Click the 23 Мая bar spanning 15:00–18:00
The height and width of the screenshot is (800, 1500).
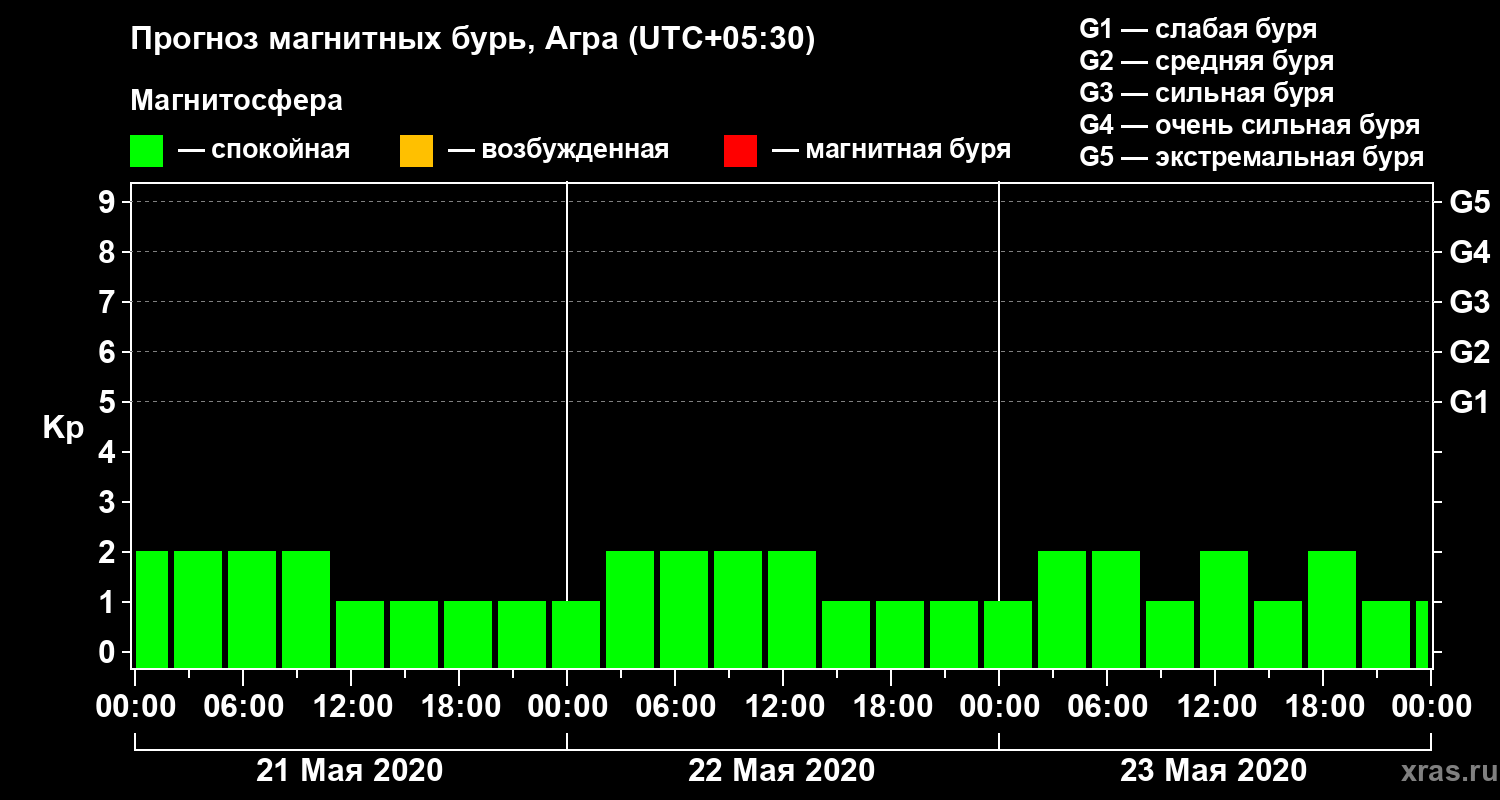(1278, 634)
